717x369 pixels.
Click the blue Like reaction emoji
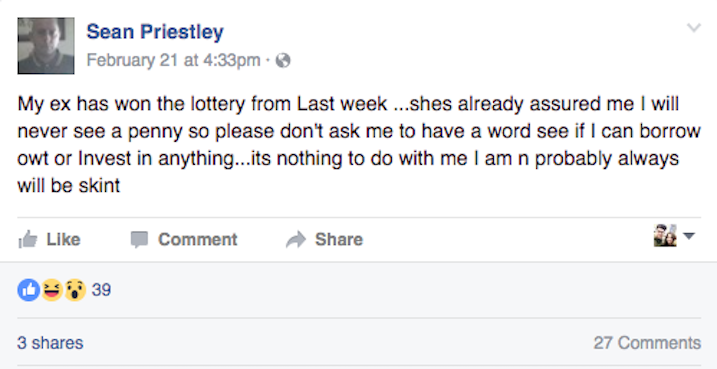(28, 290)
